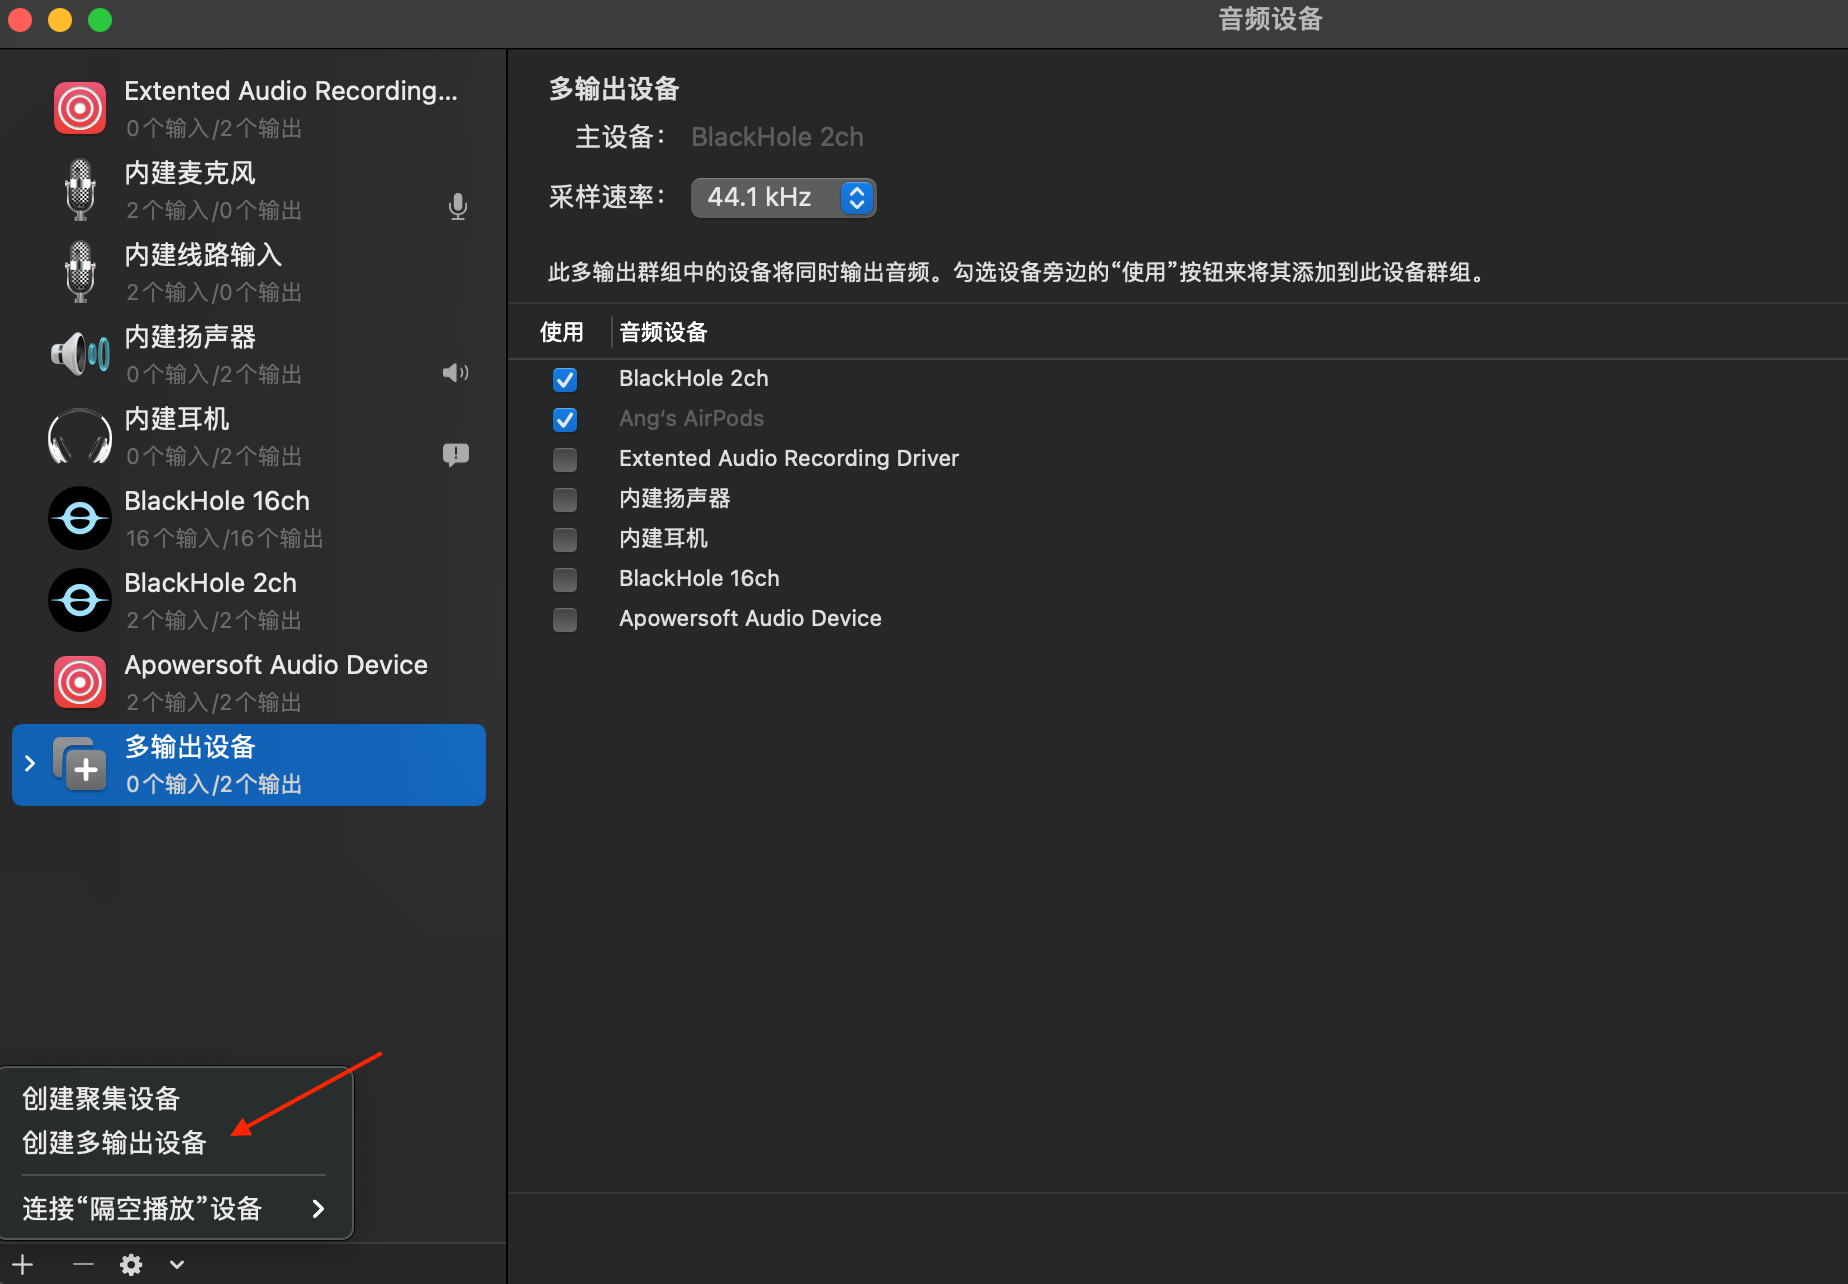Click the 内建线路输入 device icon

pos(80,272)
